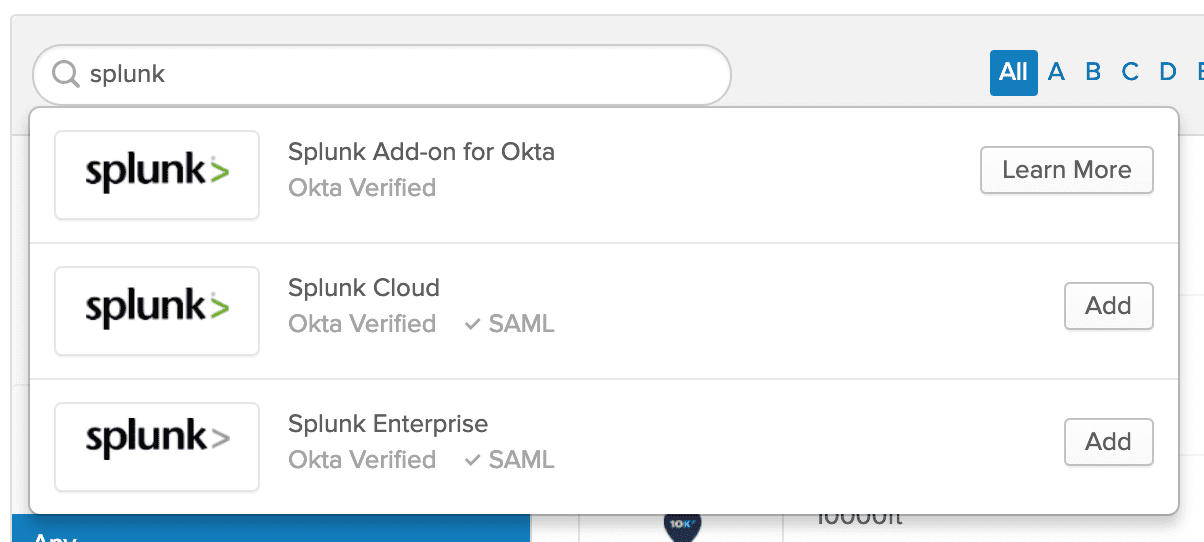This screenshot has width=1204, height=542.
Task: Filter apps by letter A
Action: point(1056,72)
